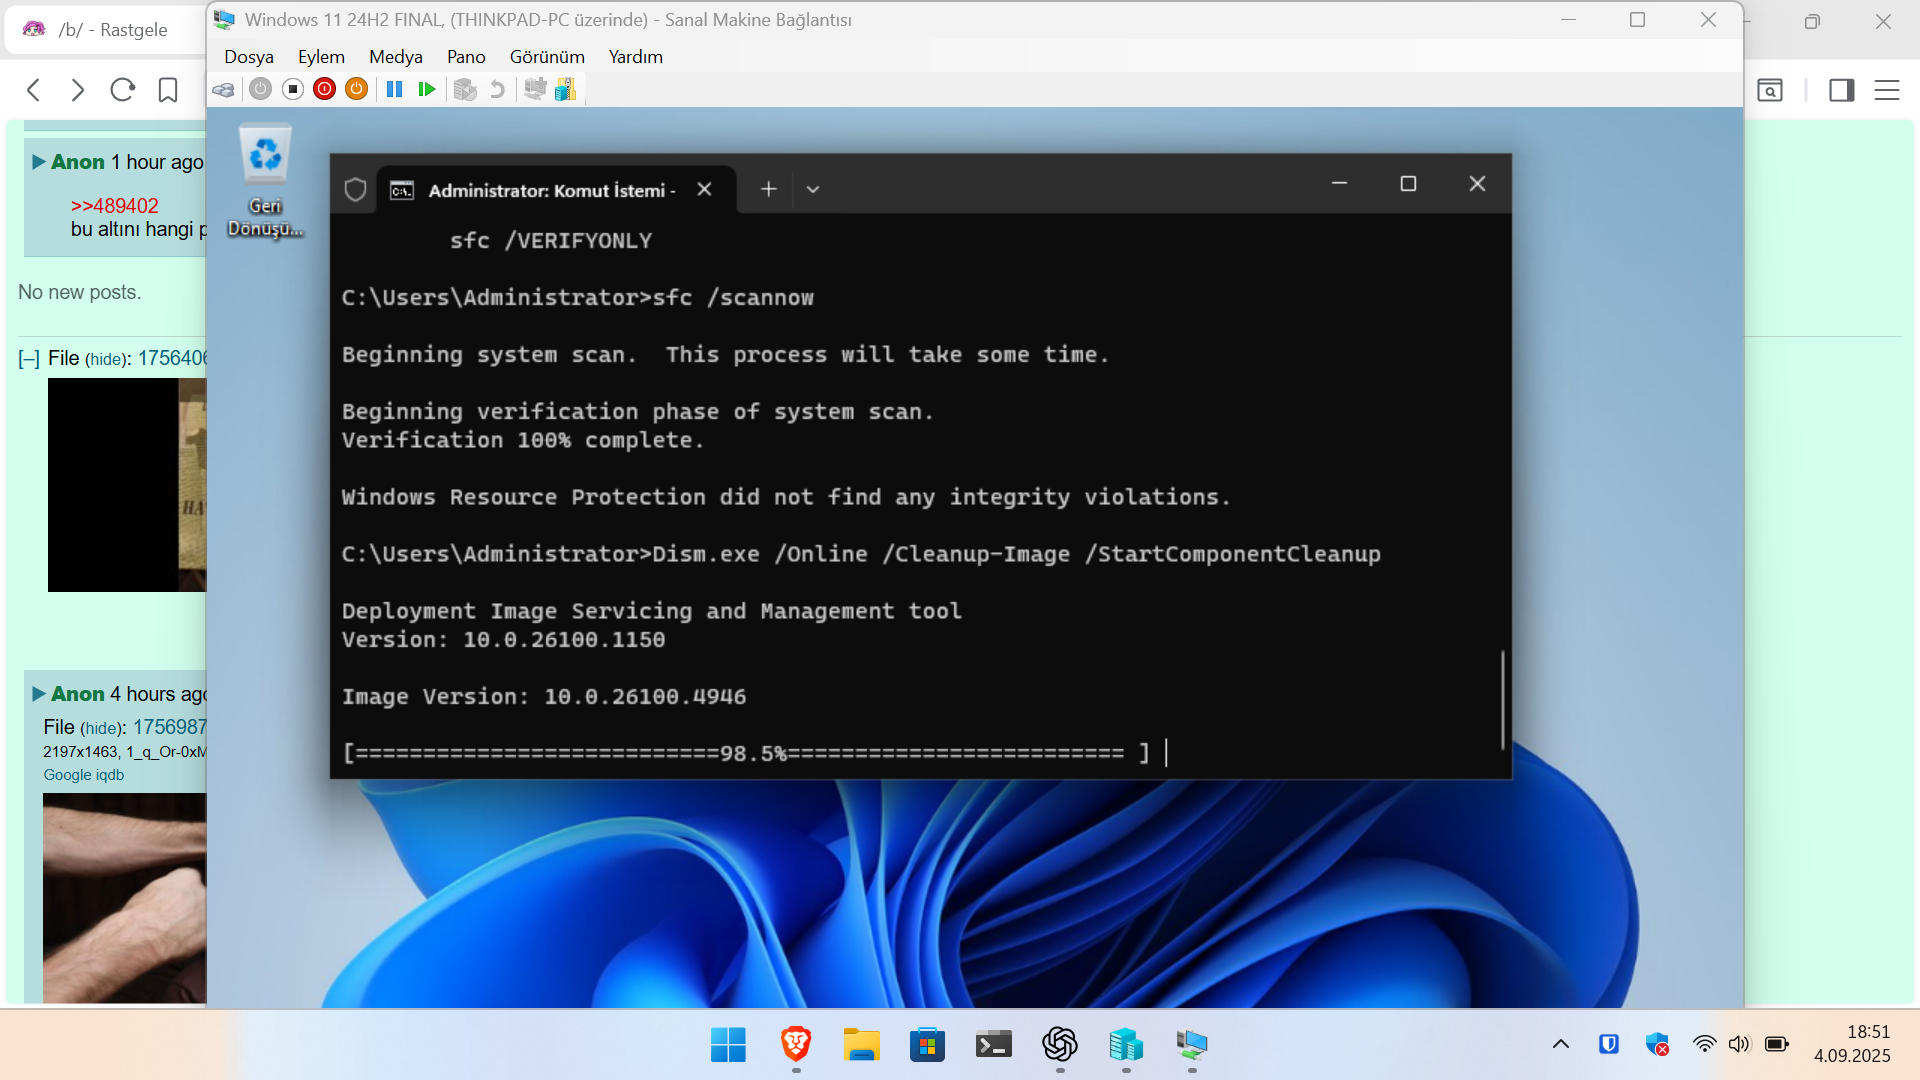Screen dimensions: 1920x1080
Task: Toggle the browser sidebar panel icon
Action: click(1842, 90)
